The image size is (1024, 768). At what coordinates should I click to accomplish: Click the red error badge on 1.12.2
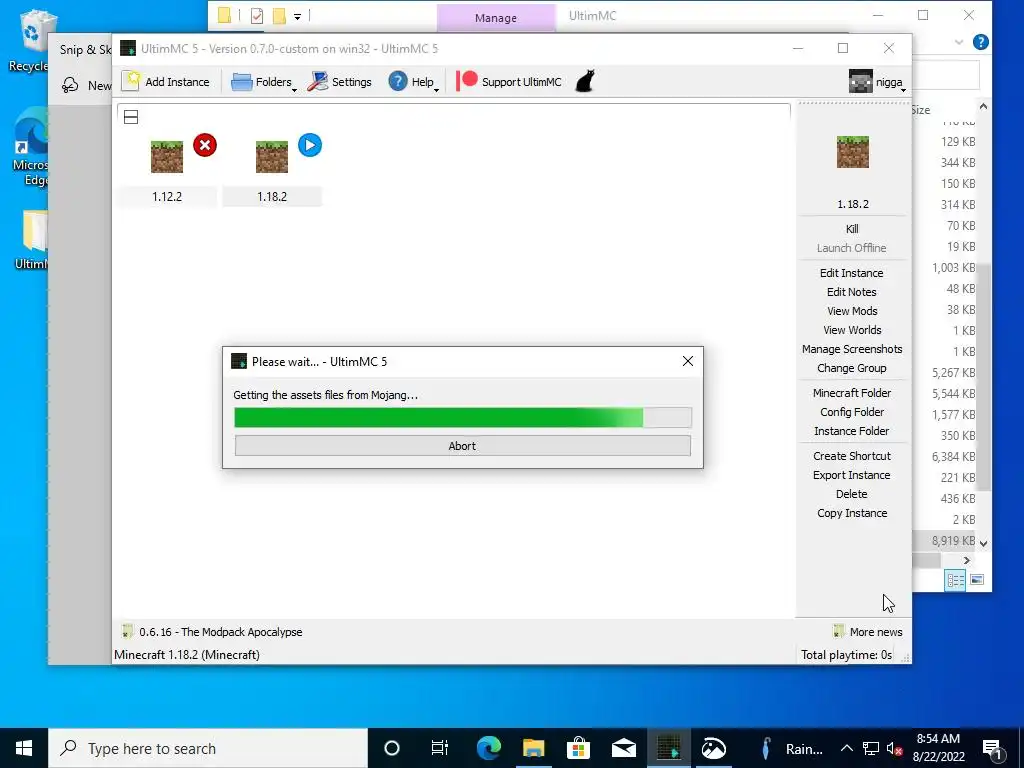point(205,145)
